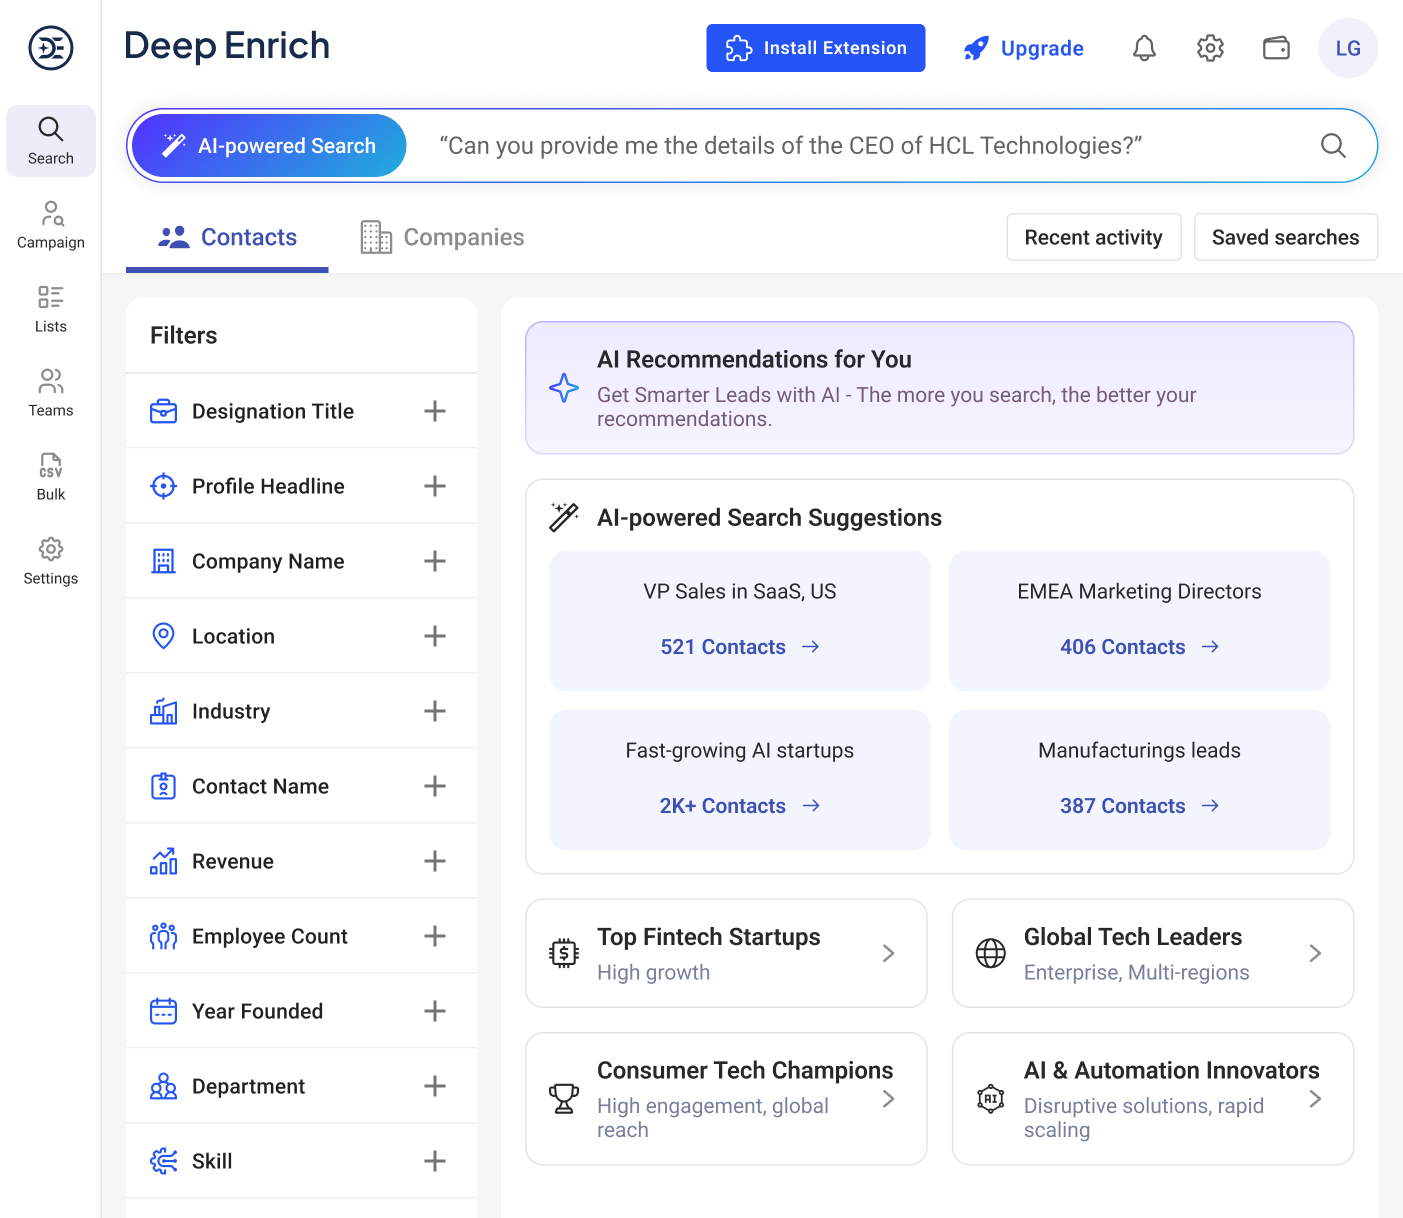This screenshot has width=1403, height=1218.
Task: Go to Lists in the sidebar
Action: click(x=51, y=309)
